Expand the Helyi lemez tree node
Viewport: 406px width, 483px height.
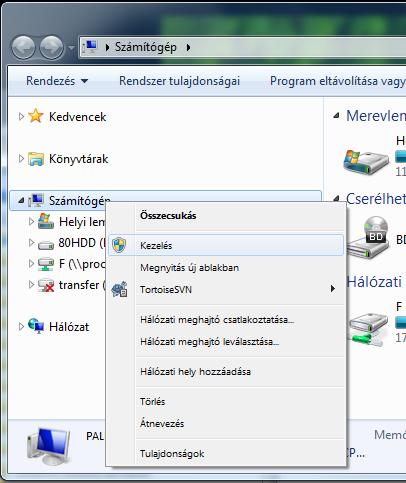coord(31,222)
